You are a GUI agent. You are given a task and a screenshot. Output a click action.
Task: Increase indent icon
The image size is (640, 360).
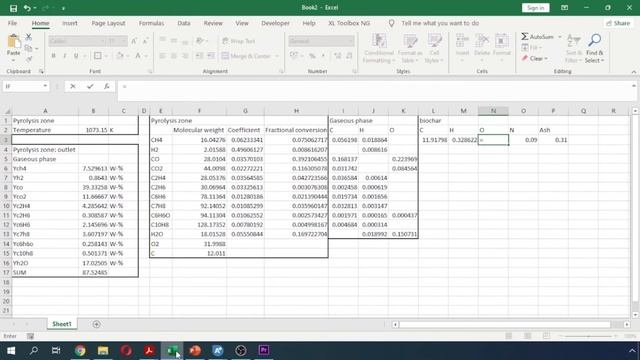[x=211, y=56]
